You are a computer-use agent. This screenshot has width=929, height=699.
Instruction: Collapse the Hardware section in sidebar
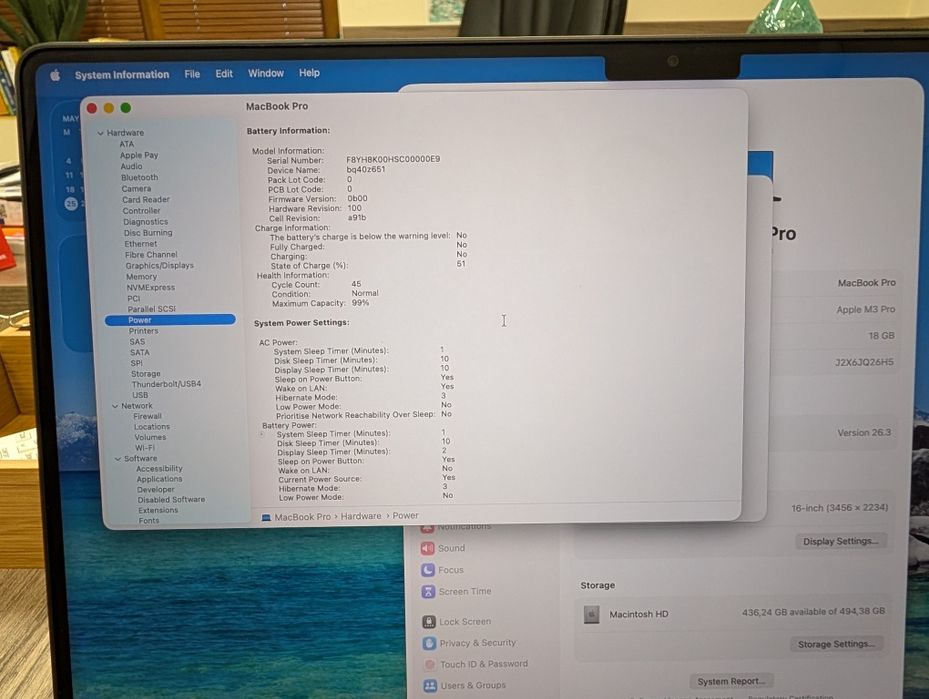[100, 133]
